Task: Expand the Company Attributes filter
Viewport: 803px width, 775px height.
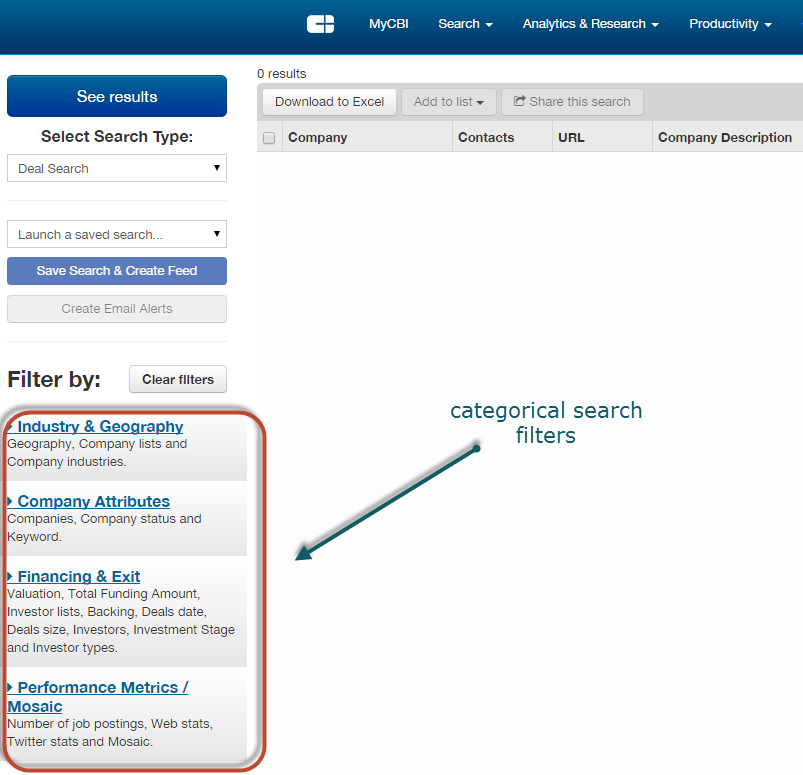Action: 93,502
